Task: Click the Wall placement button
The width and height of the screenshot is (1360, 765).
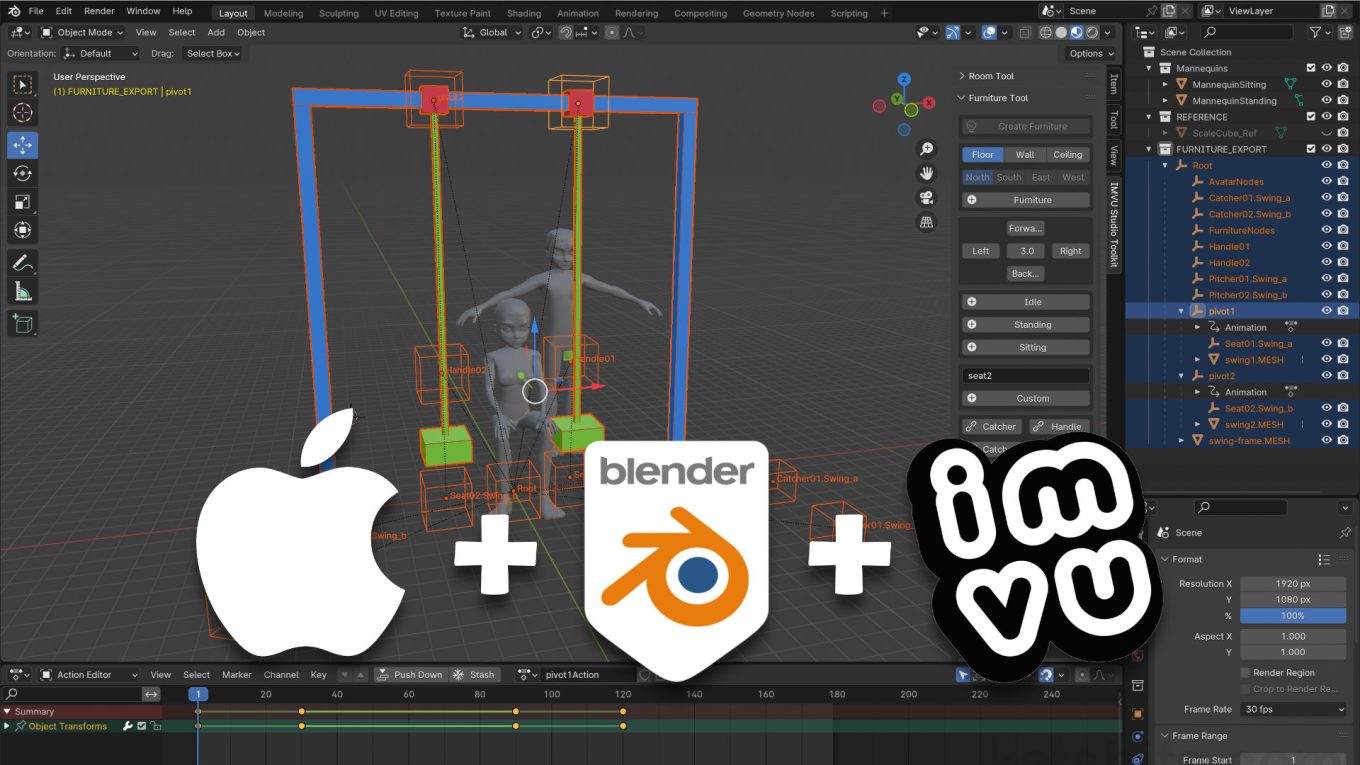Action: [1025, 154]
